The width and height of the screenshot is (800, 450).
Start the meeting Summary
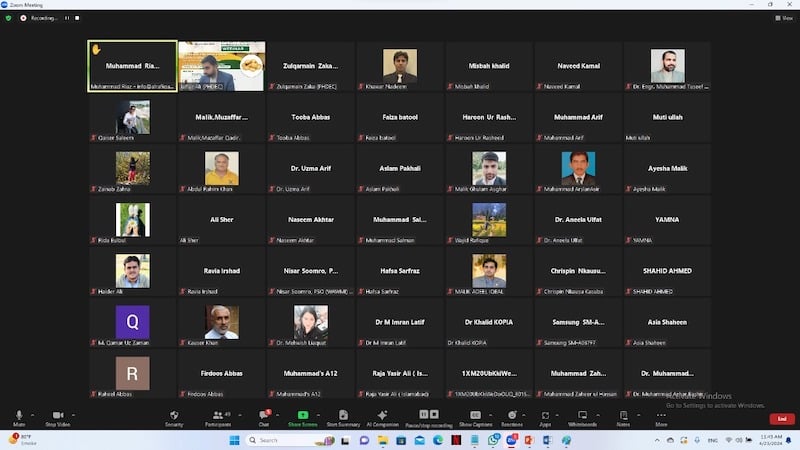point(343,416)
